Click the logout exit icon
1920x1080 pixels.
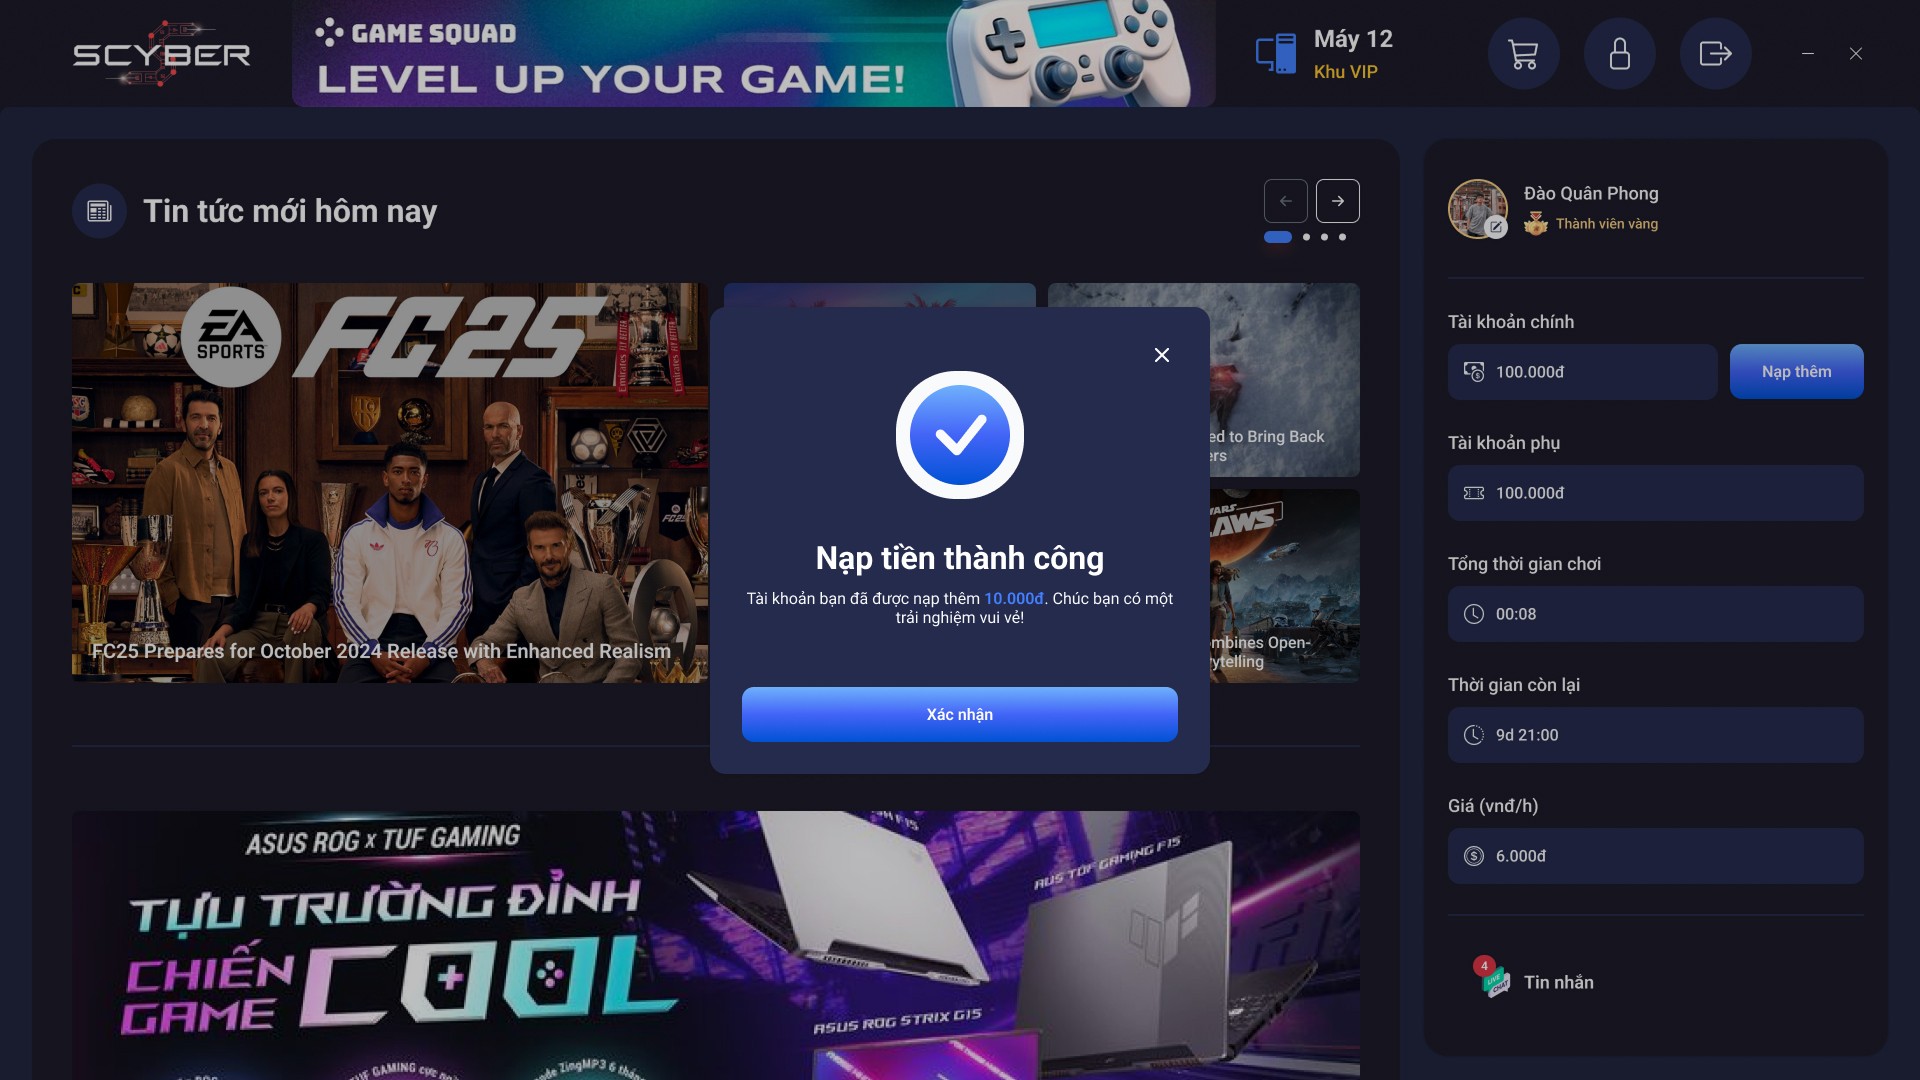point(1715,54)
